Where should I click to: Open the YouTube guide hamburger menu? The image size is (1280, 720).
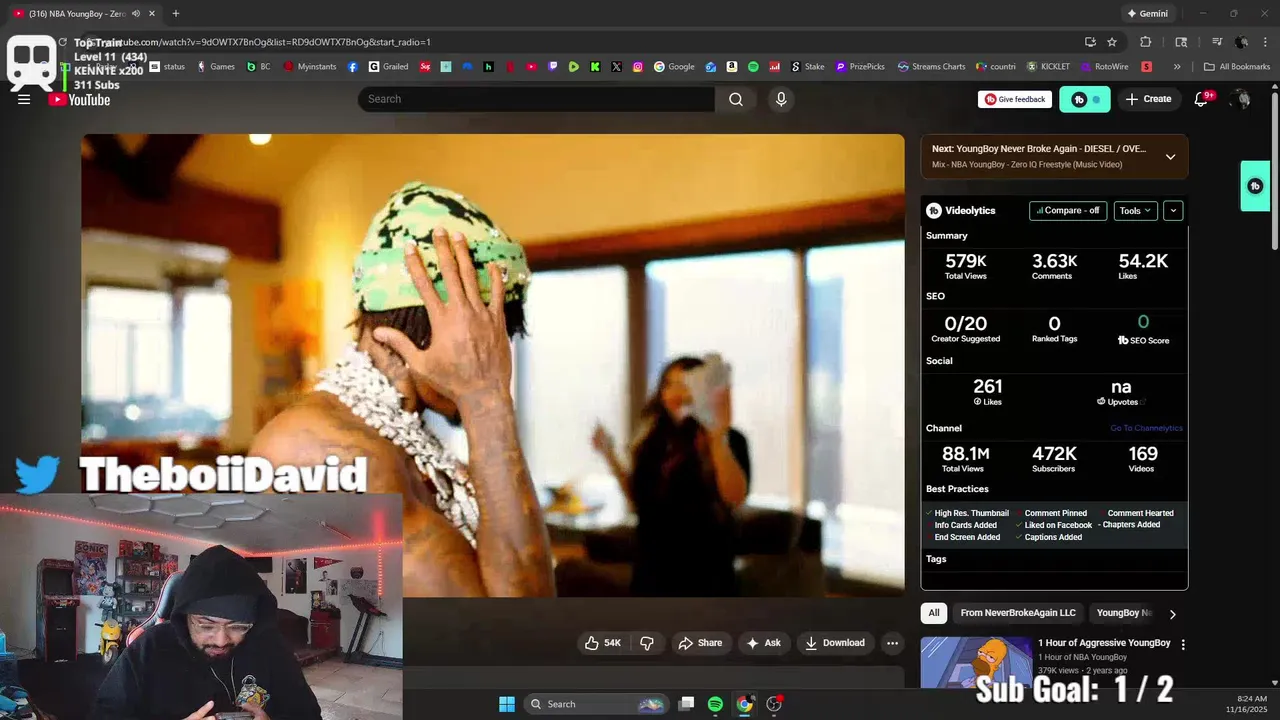[x=24, y=99]
